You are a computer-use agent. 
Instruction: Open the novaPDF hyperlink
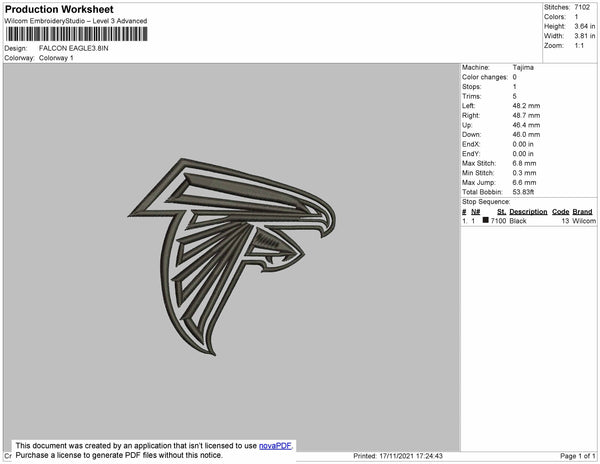(275, 446)
